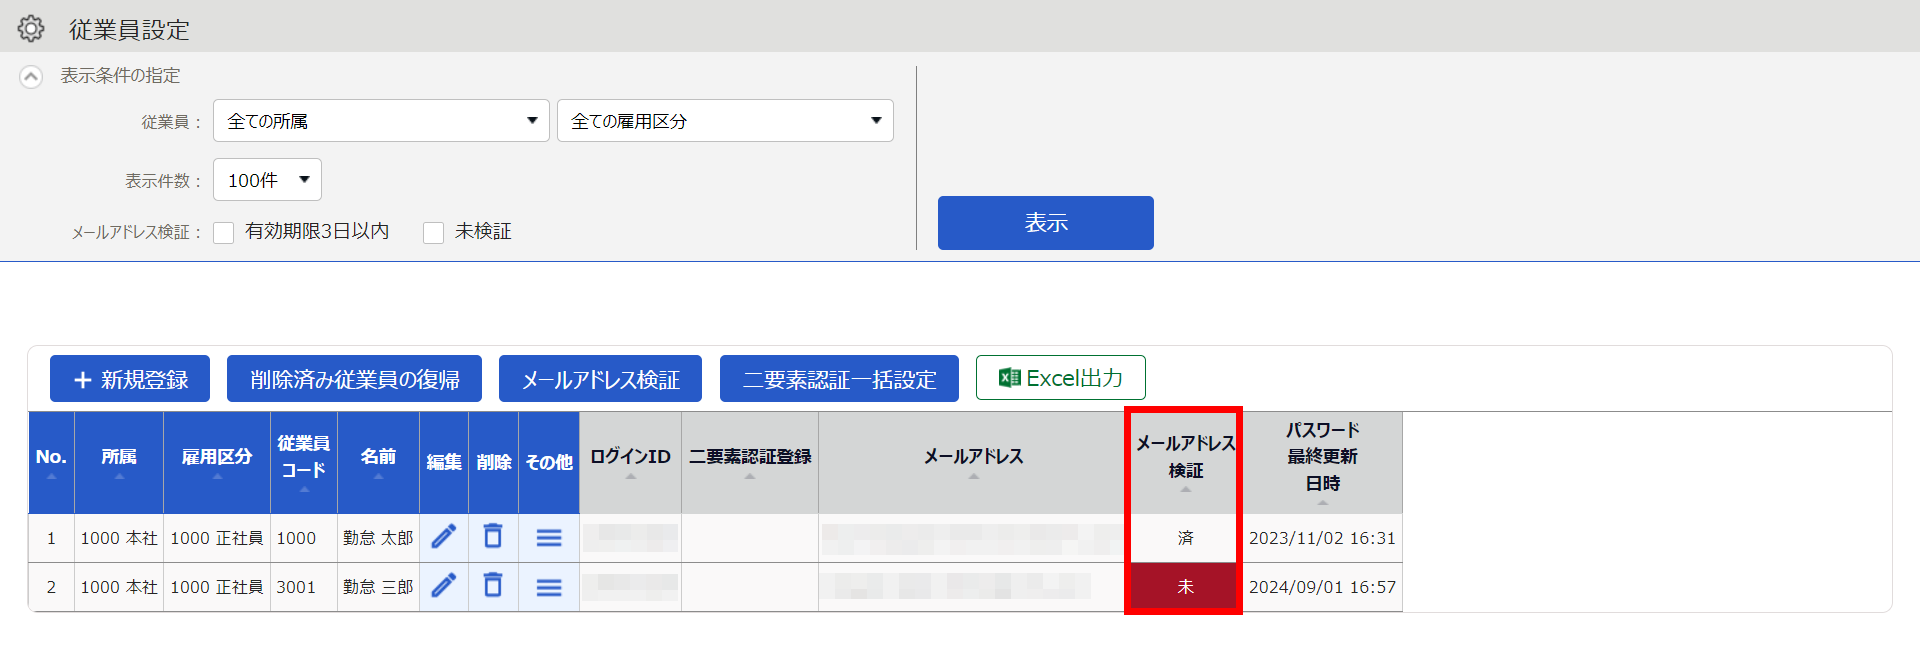Click the settings gear icon beside 従業員設定

pyautogui.click(x=31, y=29)
